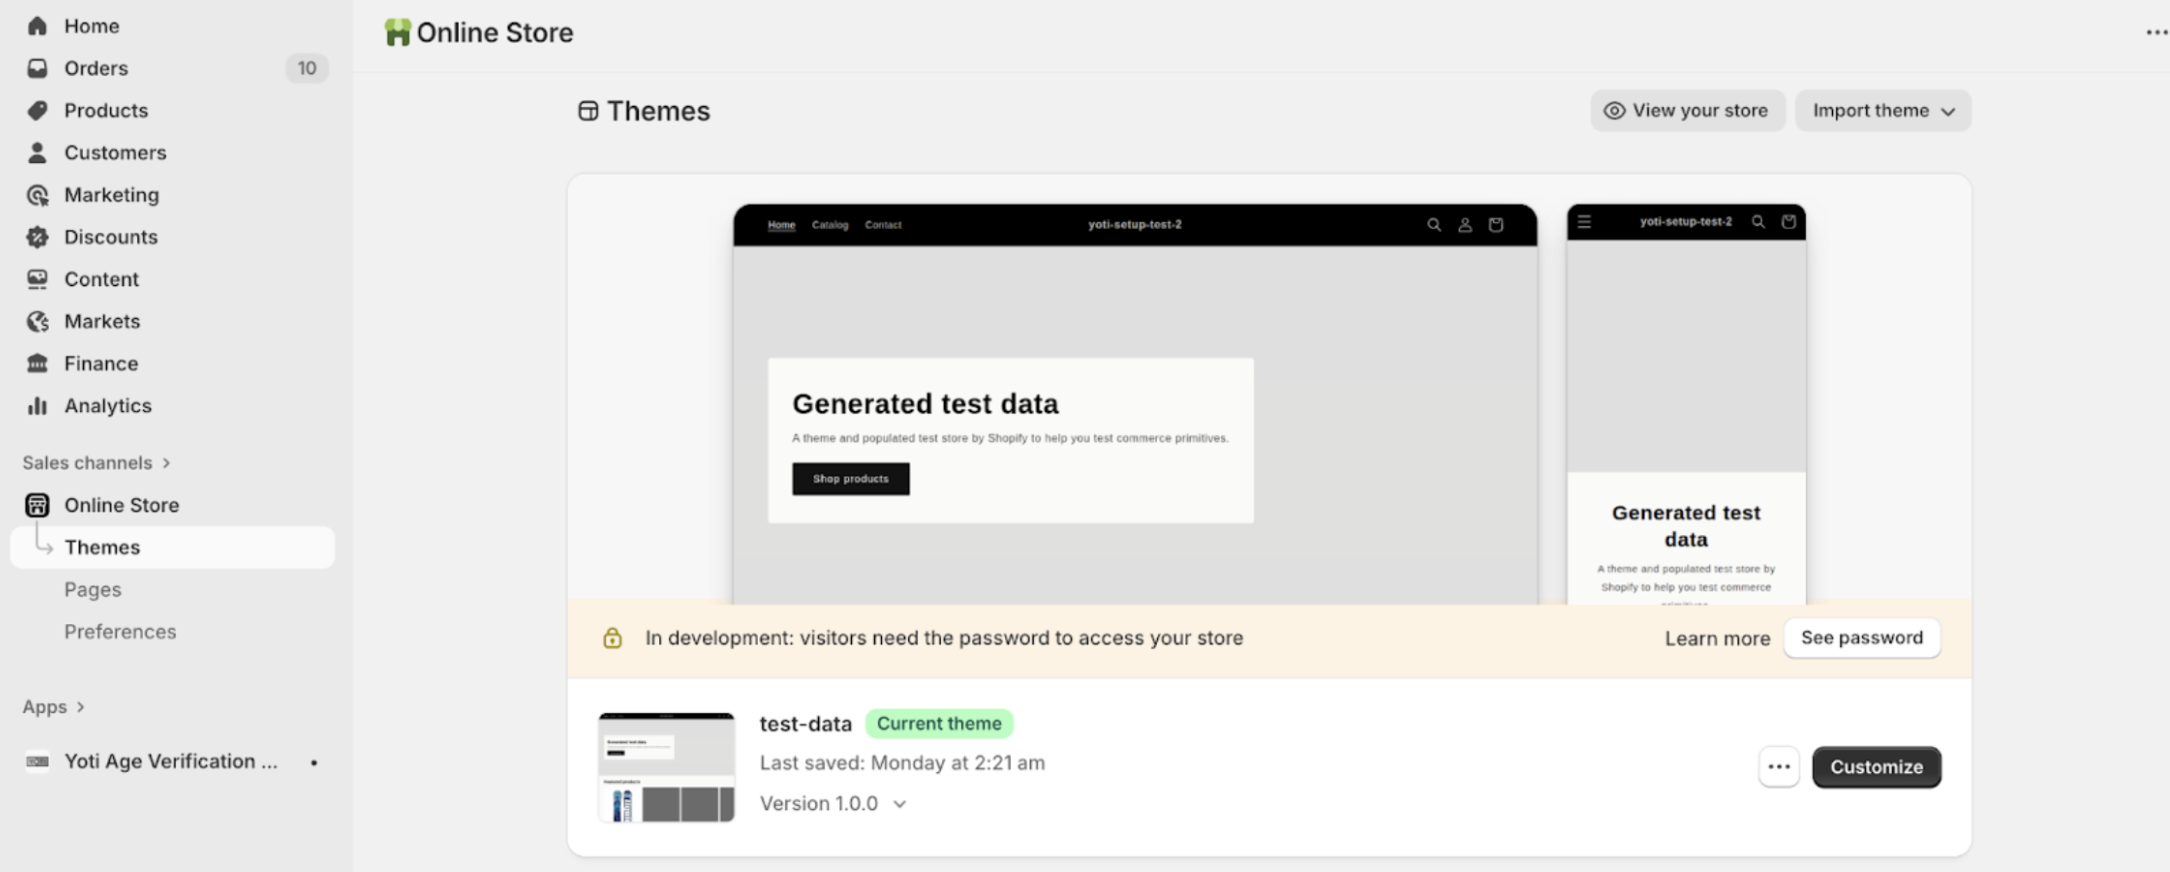Expand the Version 1.0.0 dropdown

tap(899, 804)
